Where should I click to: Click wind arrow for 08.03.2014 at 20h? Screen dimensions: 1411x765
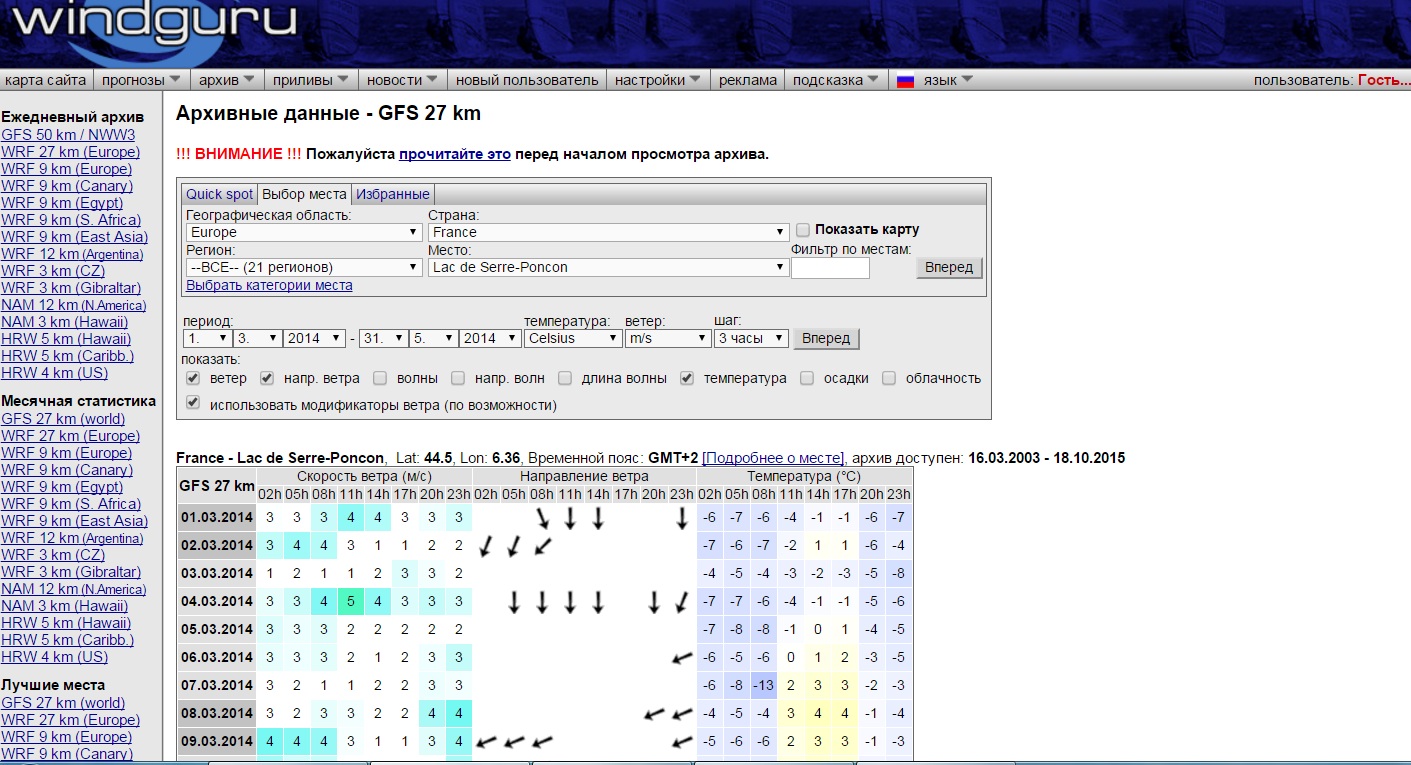point(654,714)
